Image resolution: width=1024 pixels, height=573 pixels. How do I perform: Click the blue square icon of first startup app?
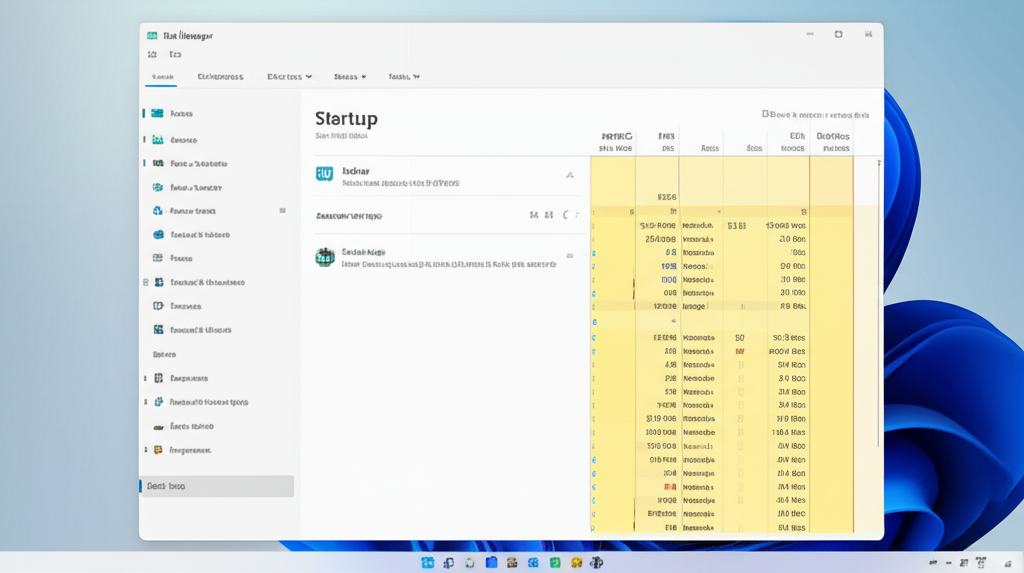pos(324,174)
